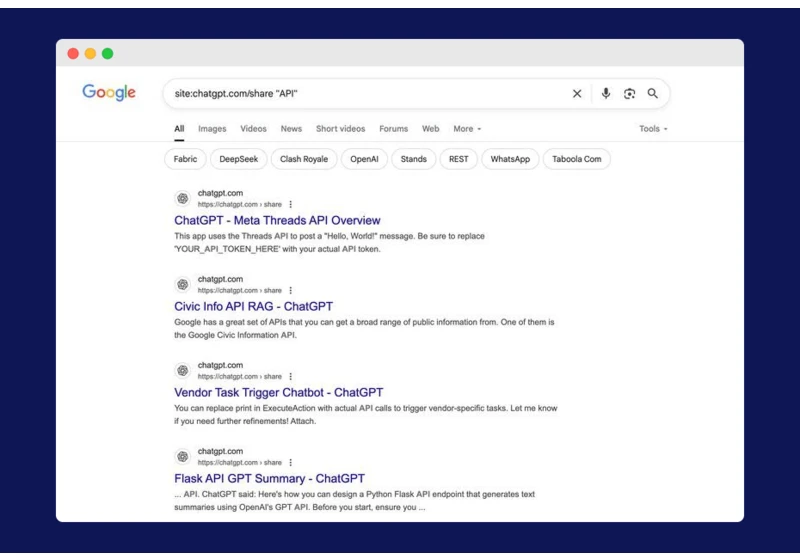800x560 pixels.
Task: Open the Short videos tab
Action: tap(340, 129)
